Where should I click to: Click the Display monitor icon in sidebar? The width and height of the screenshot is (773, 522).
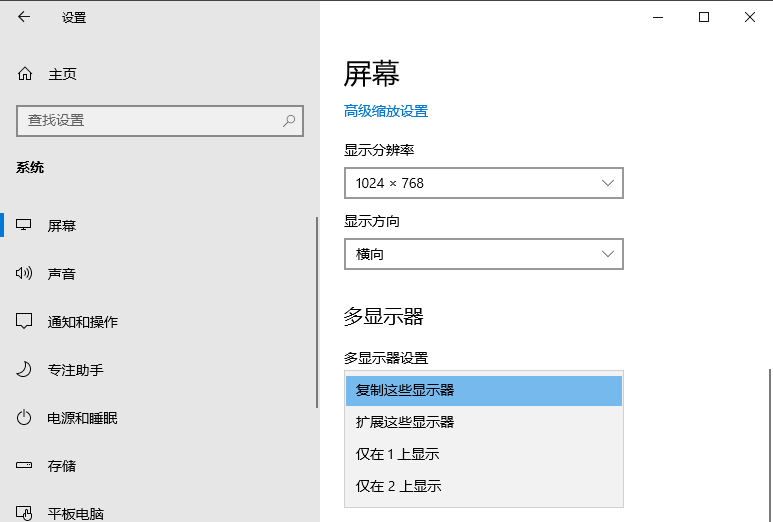[25, 226]
